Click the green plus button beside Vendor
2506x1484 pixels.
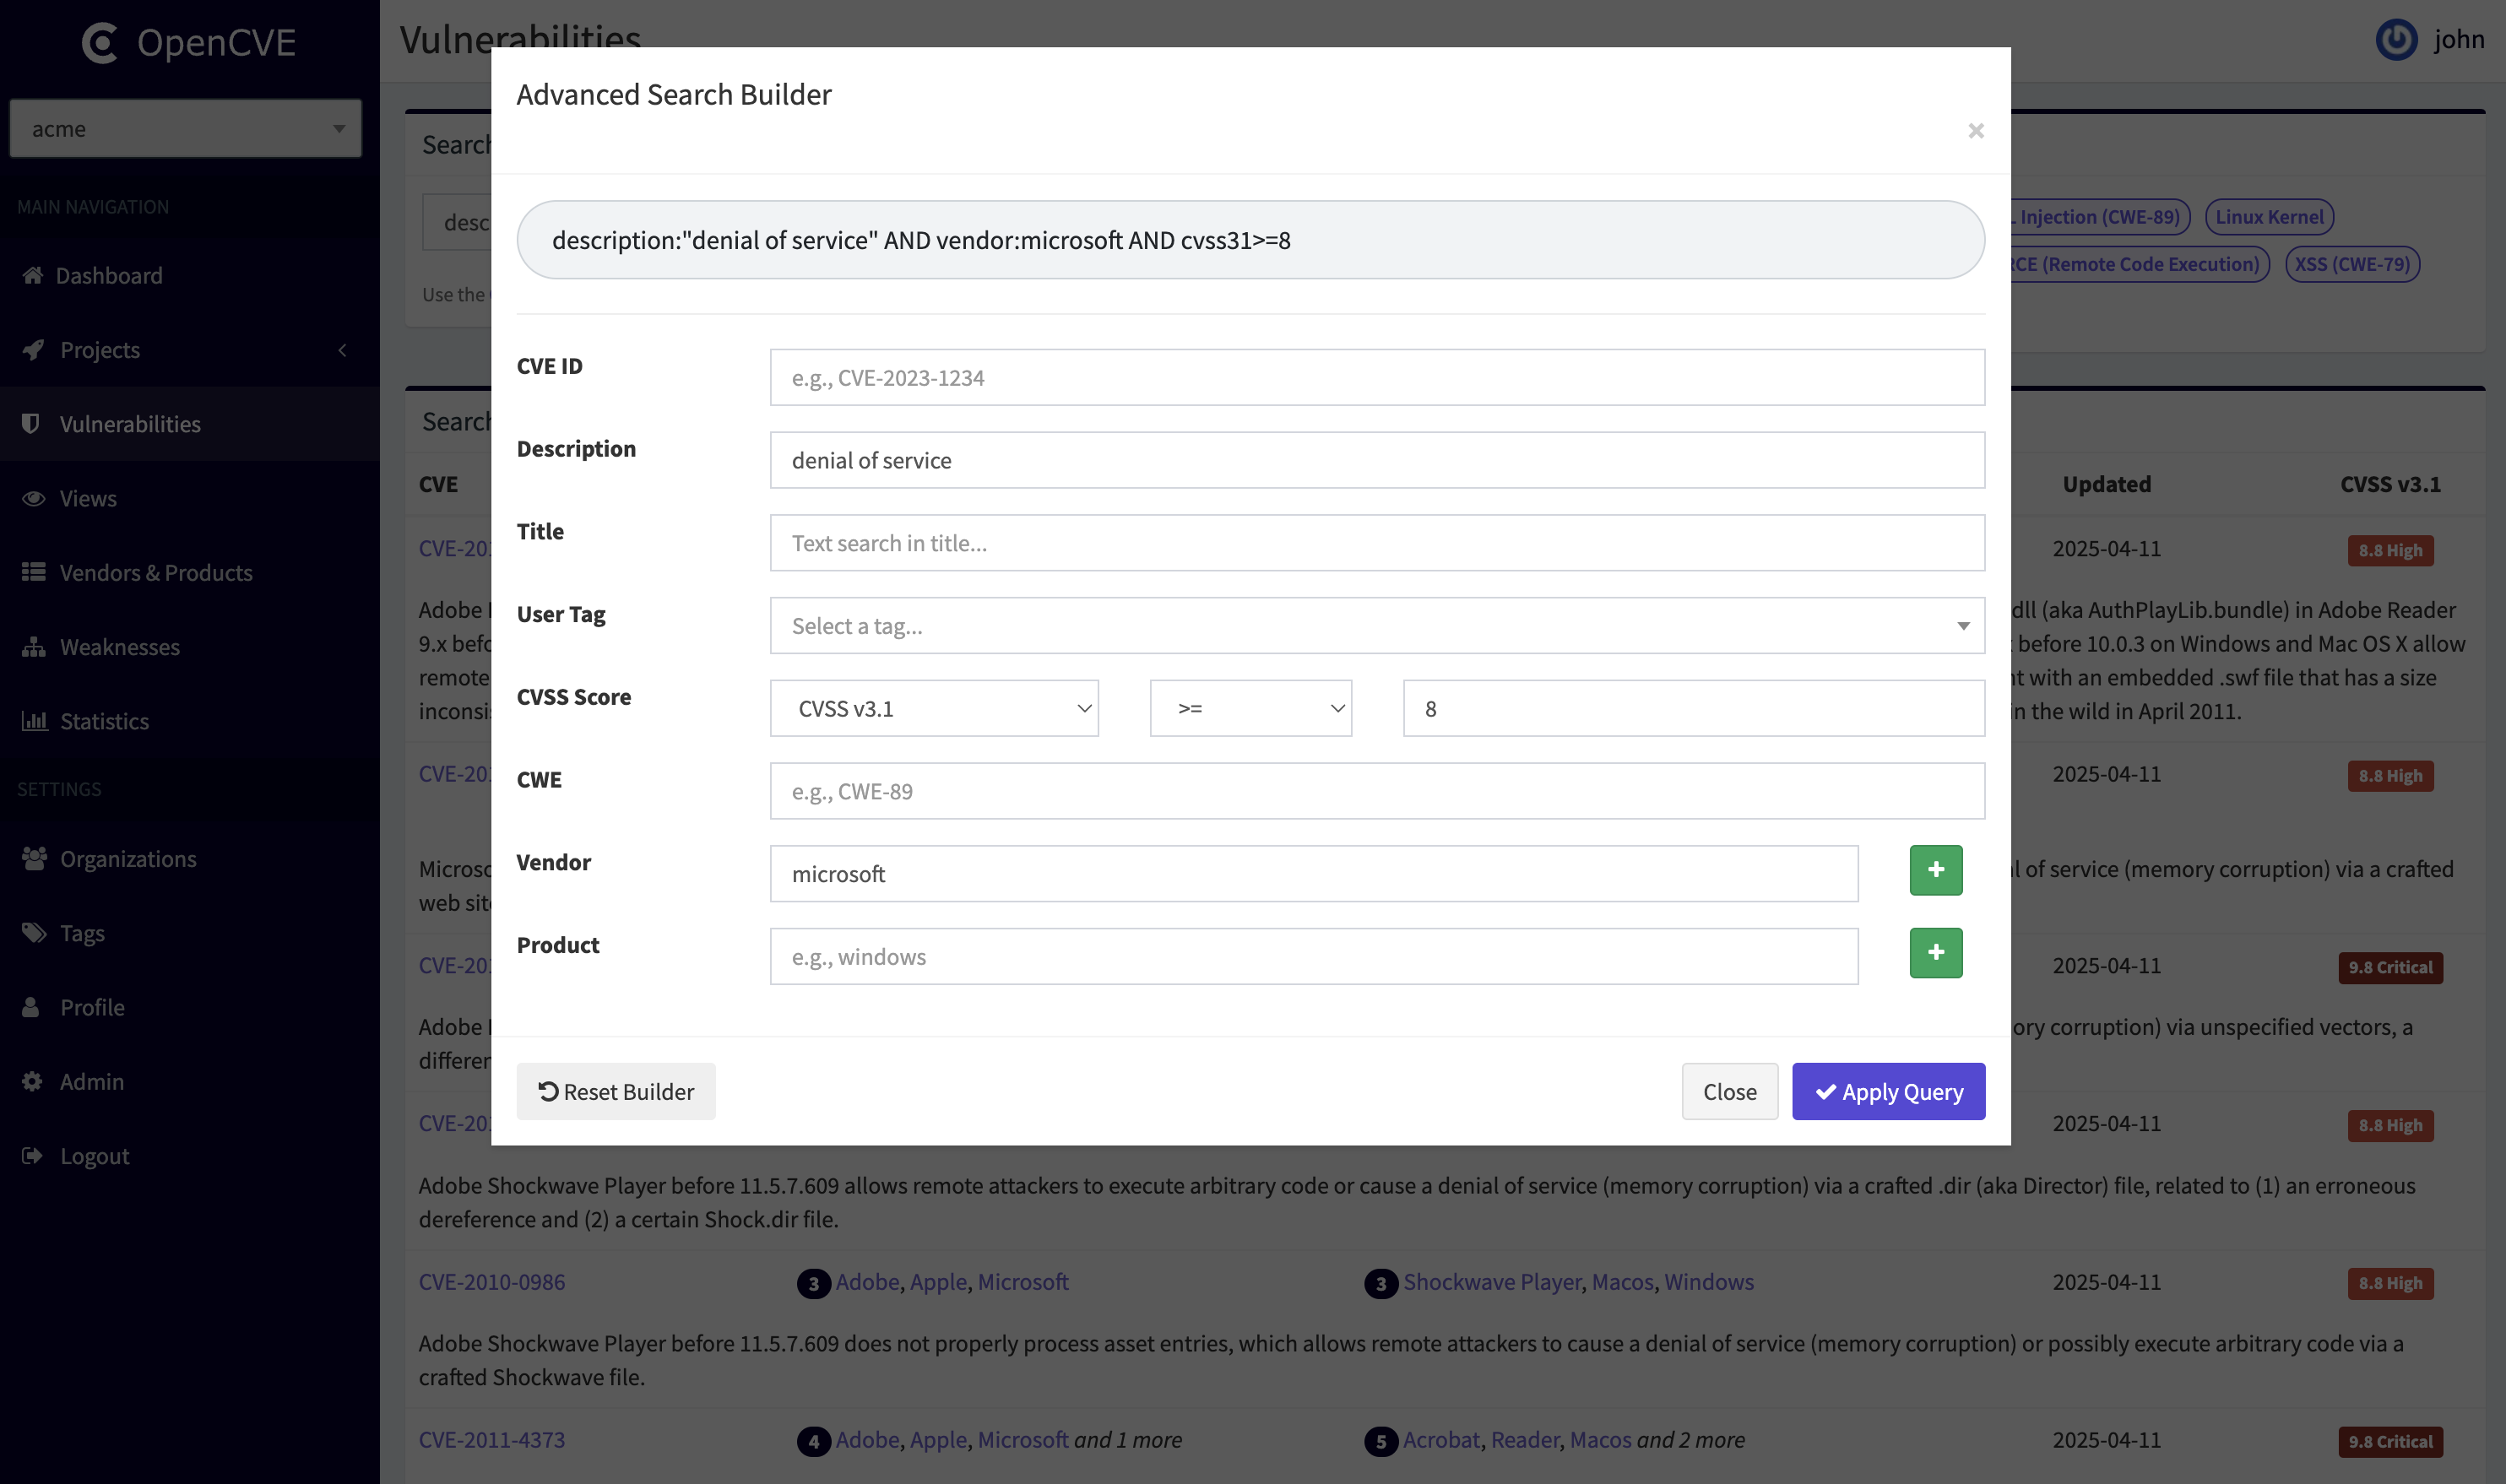click(1935, 870)
